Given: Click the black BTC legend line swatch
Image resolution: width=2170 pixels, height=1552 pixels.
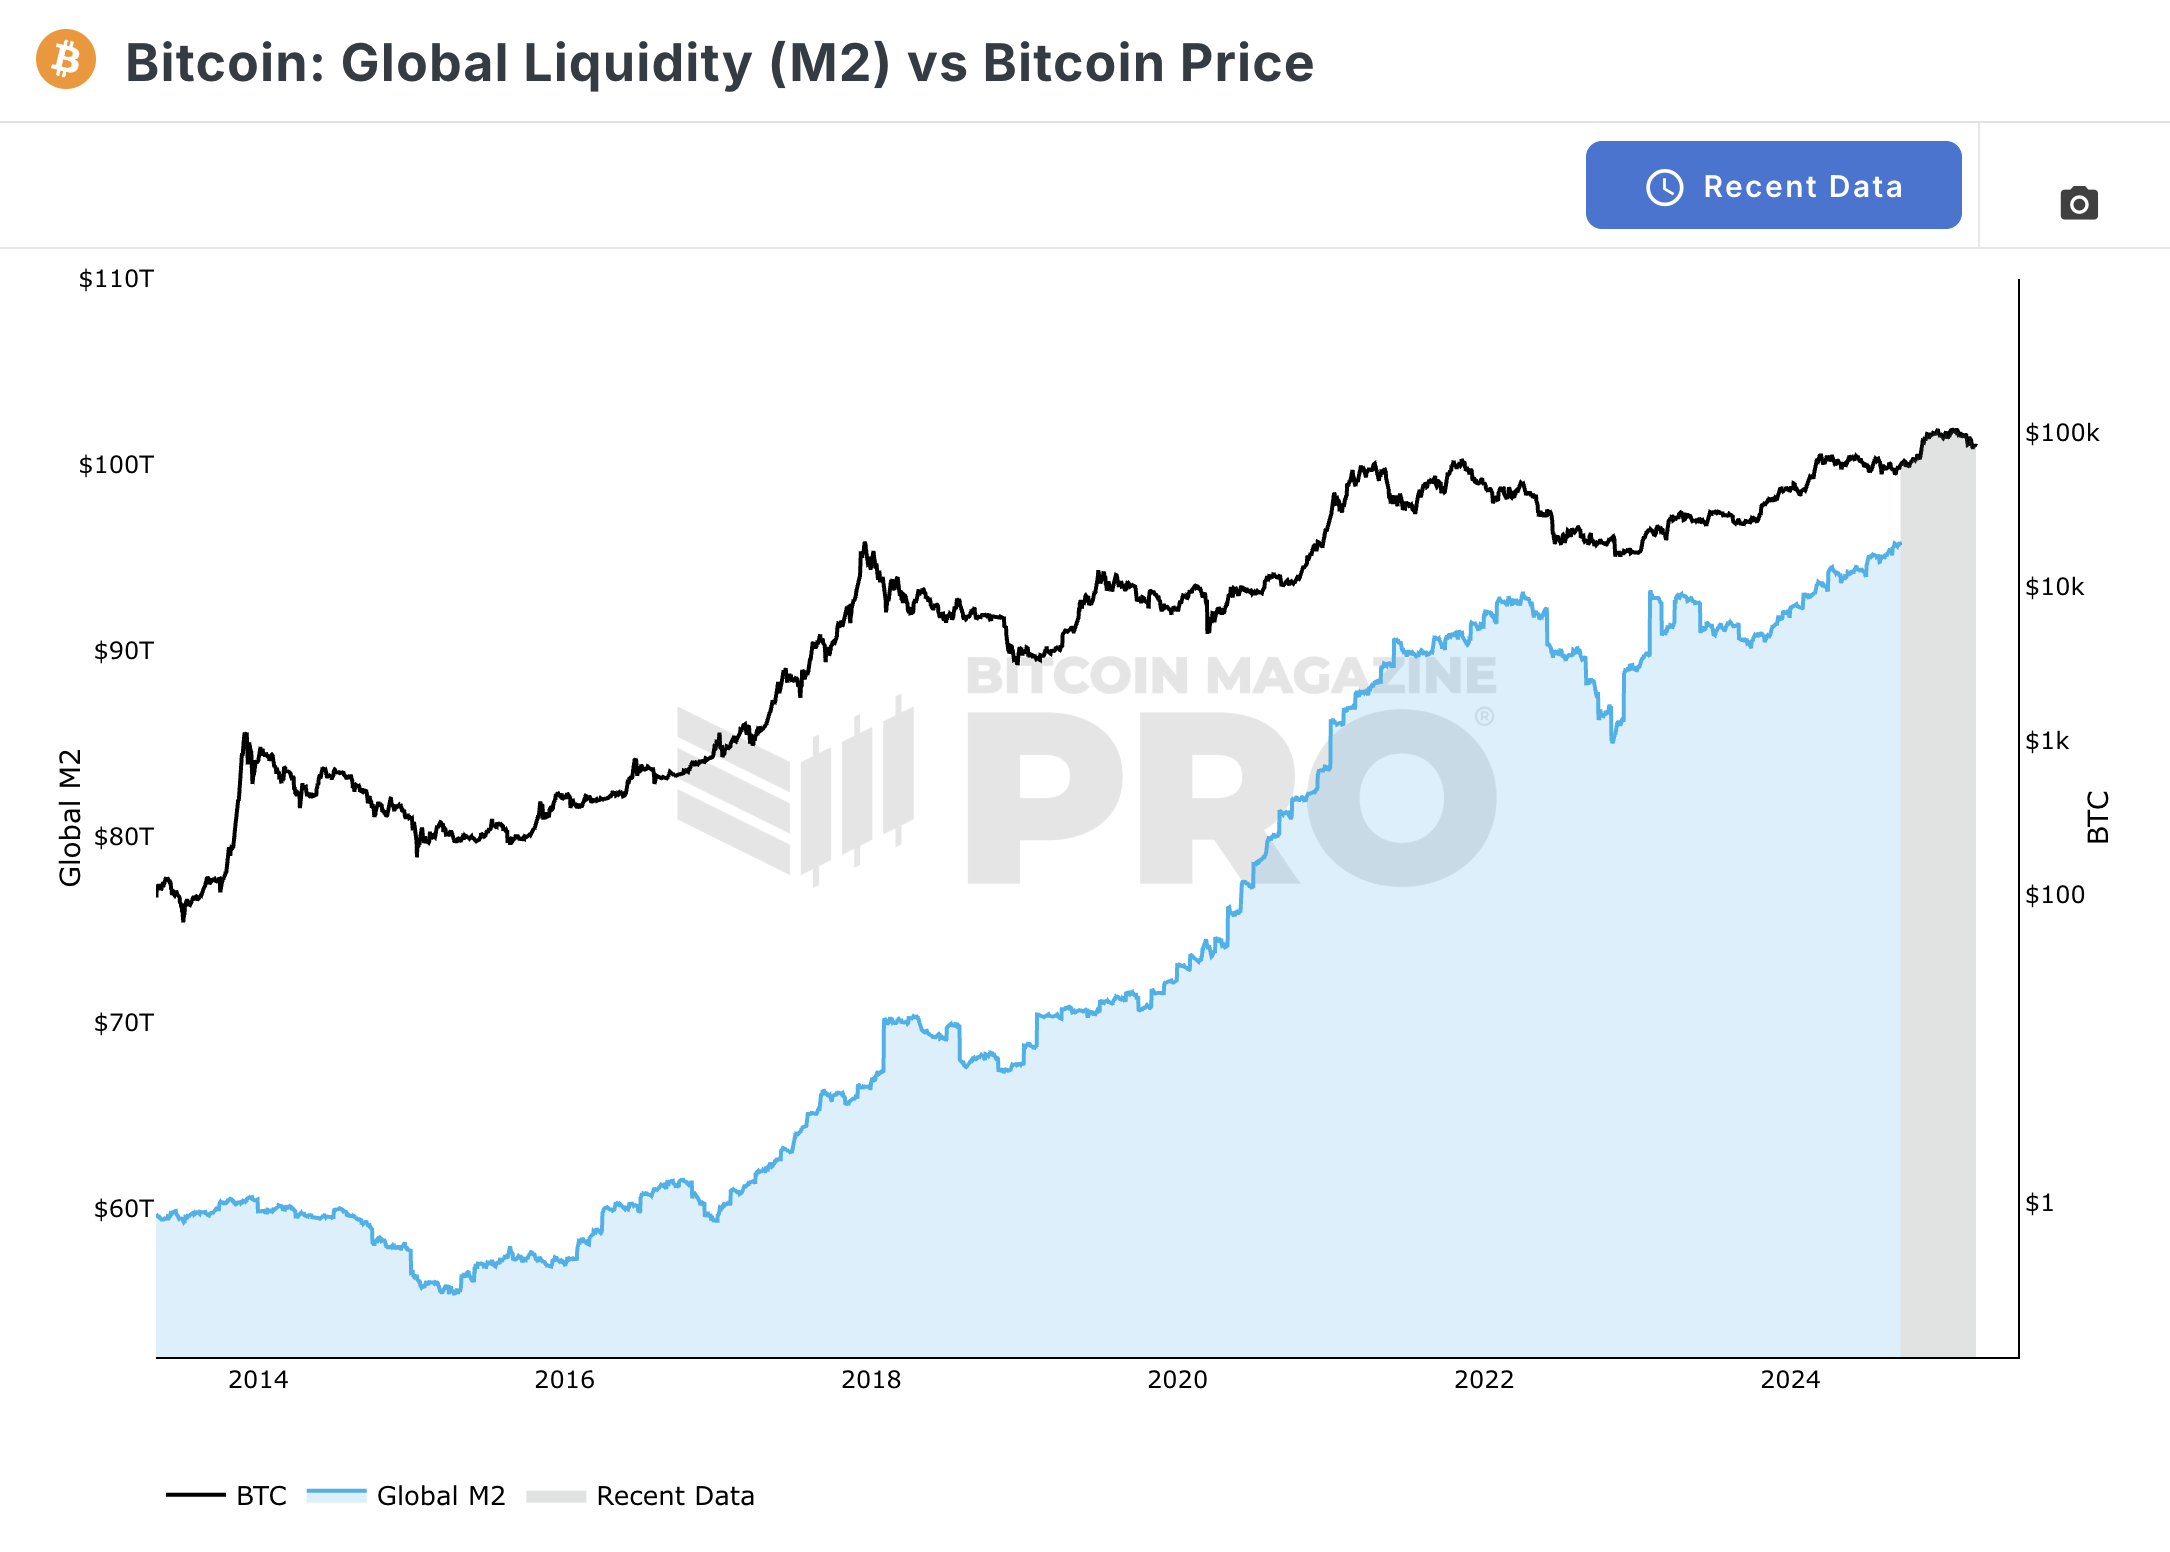Looking at the screenshot, I should (x=196, y=1495).
